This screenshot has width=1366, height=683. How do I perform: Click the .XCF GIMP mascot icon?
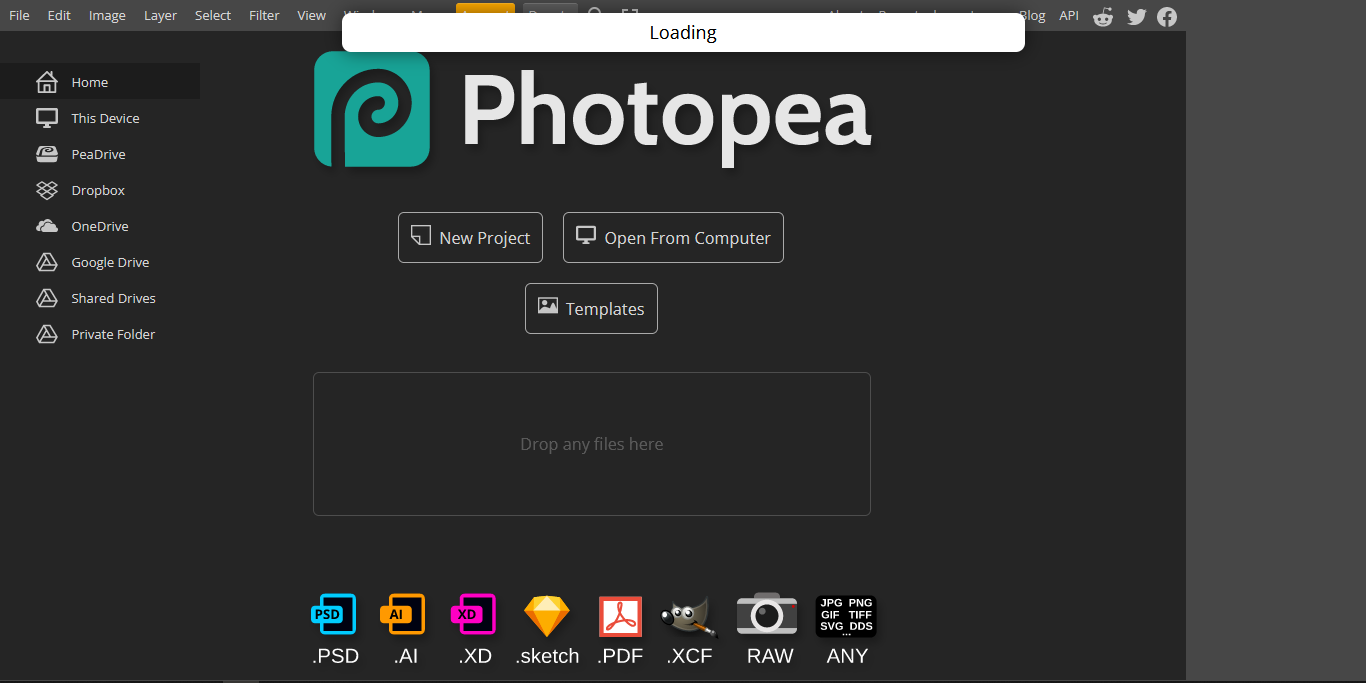[689, 614]
